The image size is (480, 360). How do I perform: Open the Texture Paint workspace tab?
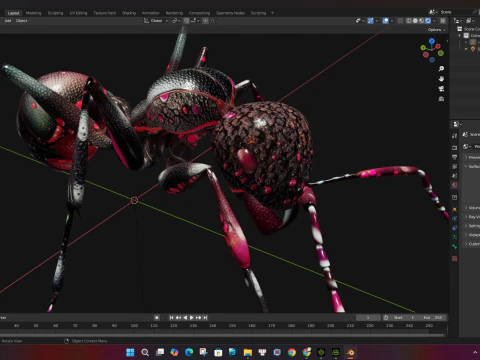click(x=105, y=13)
